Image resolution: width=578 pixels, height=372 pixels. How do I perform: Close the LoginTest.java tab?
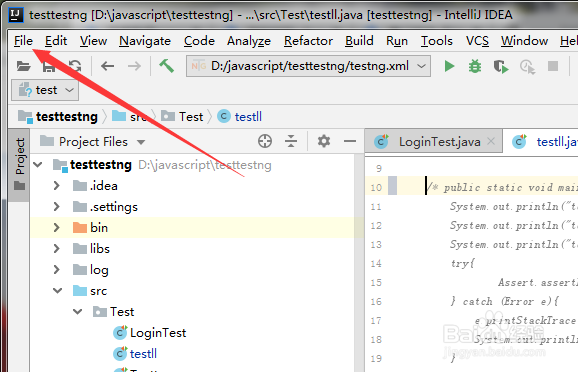[x=491, y=141]
